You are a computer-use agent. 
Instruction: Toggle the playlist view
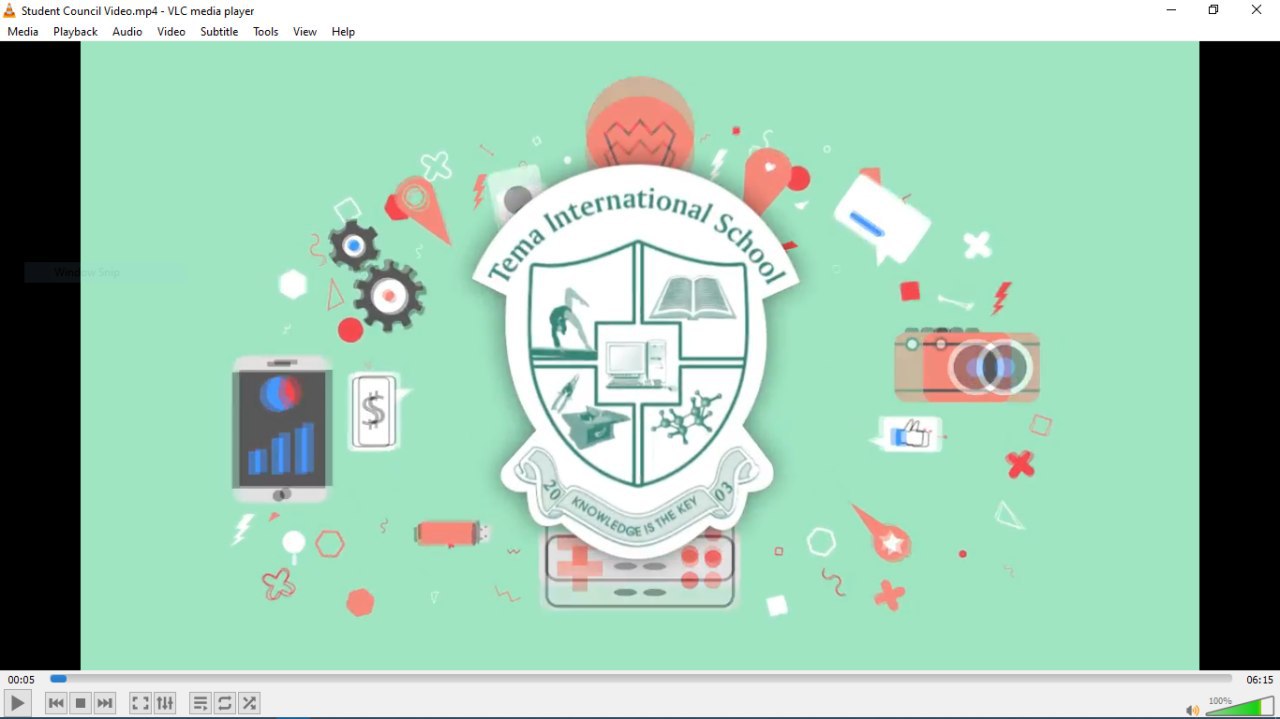point(200,703)
